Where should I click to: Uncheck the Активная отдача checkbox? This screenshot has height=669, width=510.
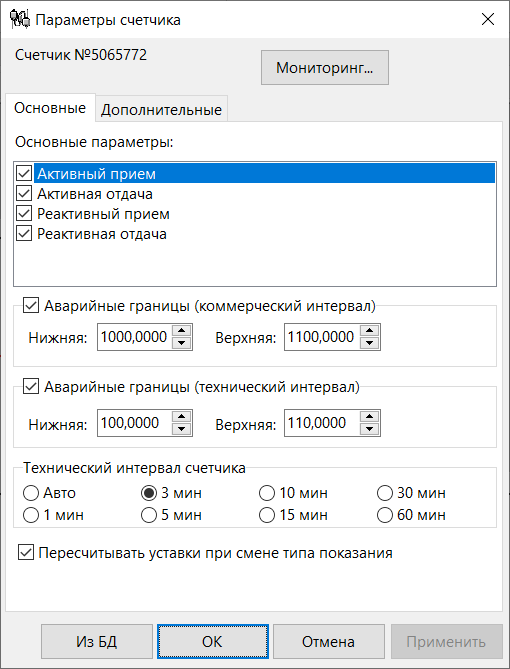point(24,194)
